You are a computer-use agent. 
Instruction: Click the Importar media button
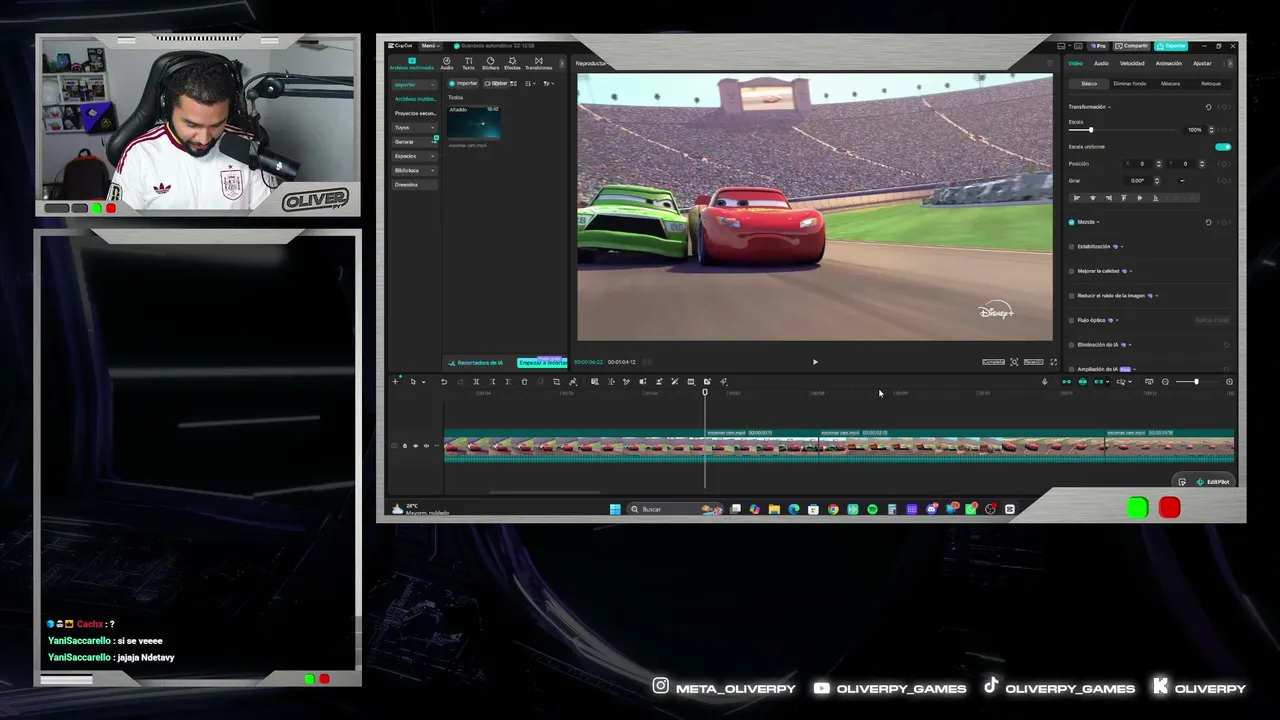coord(463,83)
